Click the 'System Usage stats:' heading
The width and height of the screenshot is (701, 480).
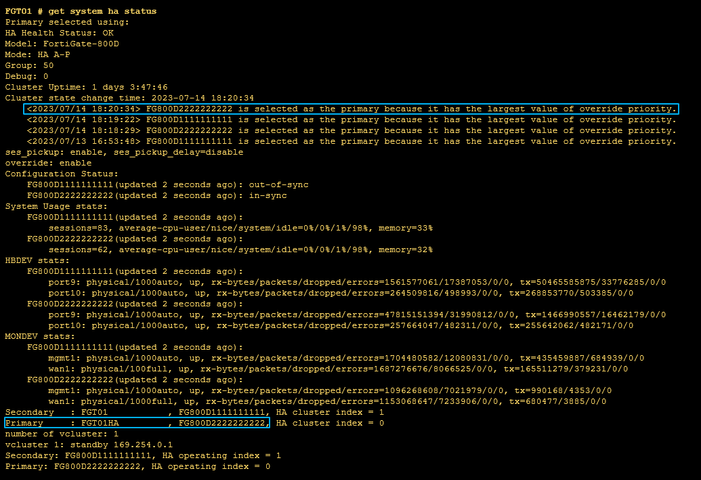[56, 206]
